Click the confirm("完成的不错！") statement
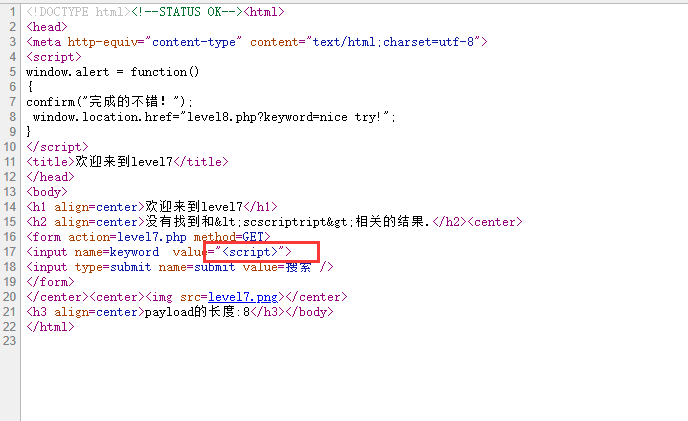The height and width of the screenshot is (421, 688). tap(109, 102)
